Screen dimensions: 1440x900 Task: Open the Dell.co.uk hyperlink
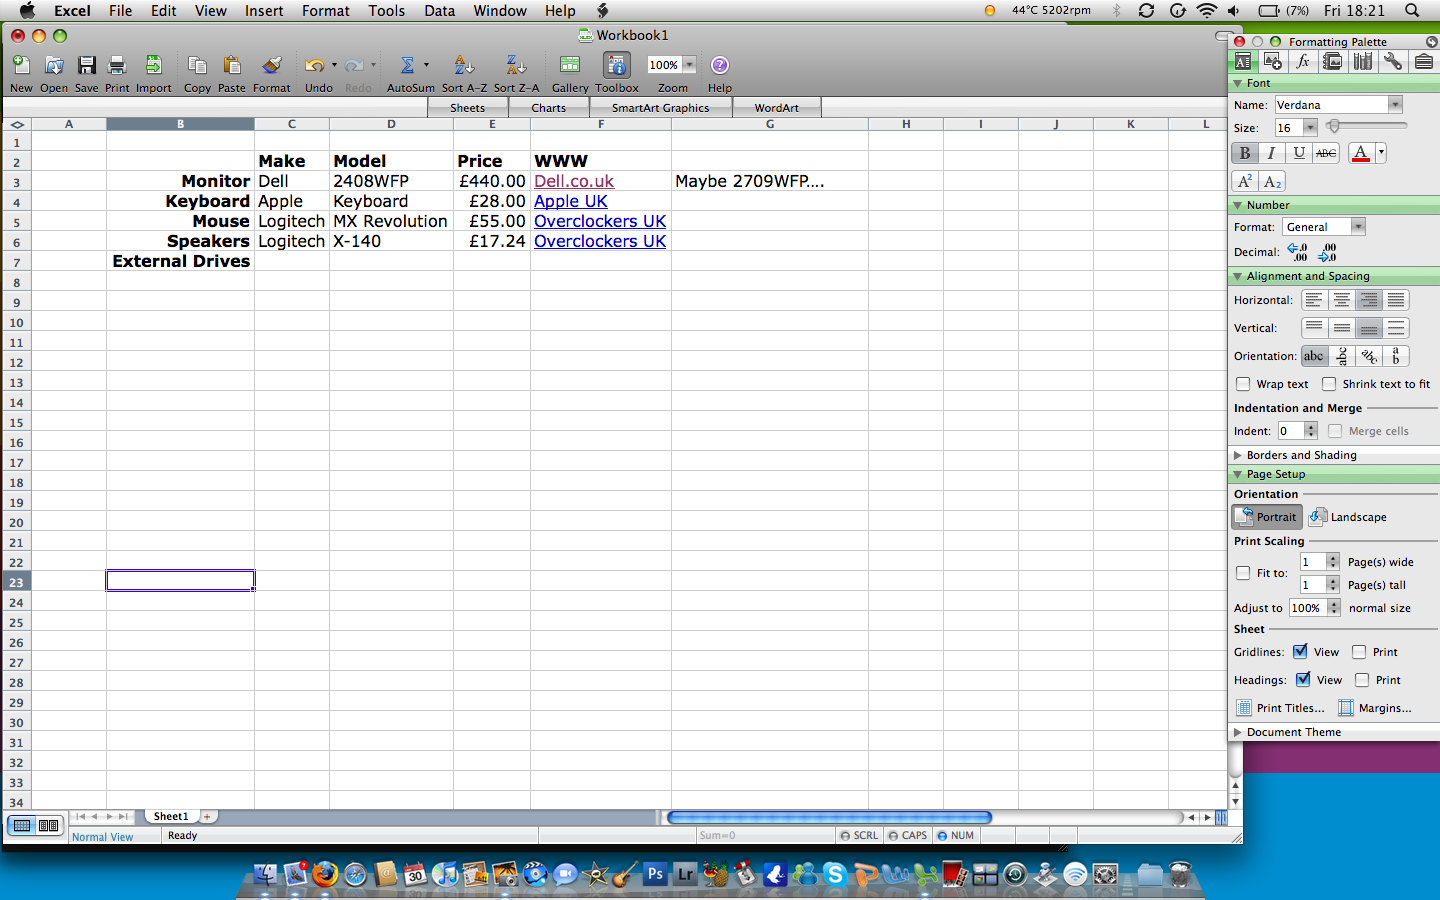pyautogui.click(x=574, y=181)
